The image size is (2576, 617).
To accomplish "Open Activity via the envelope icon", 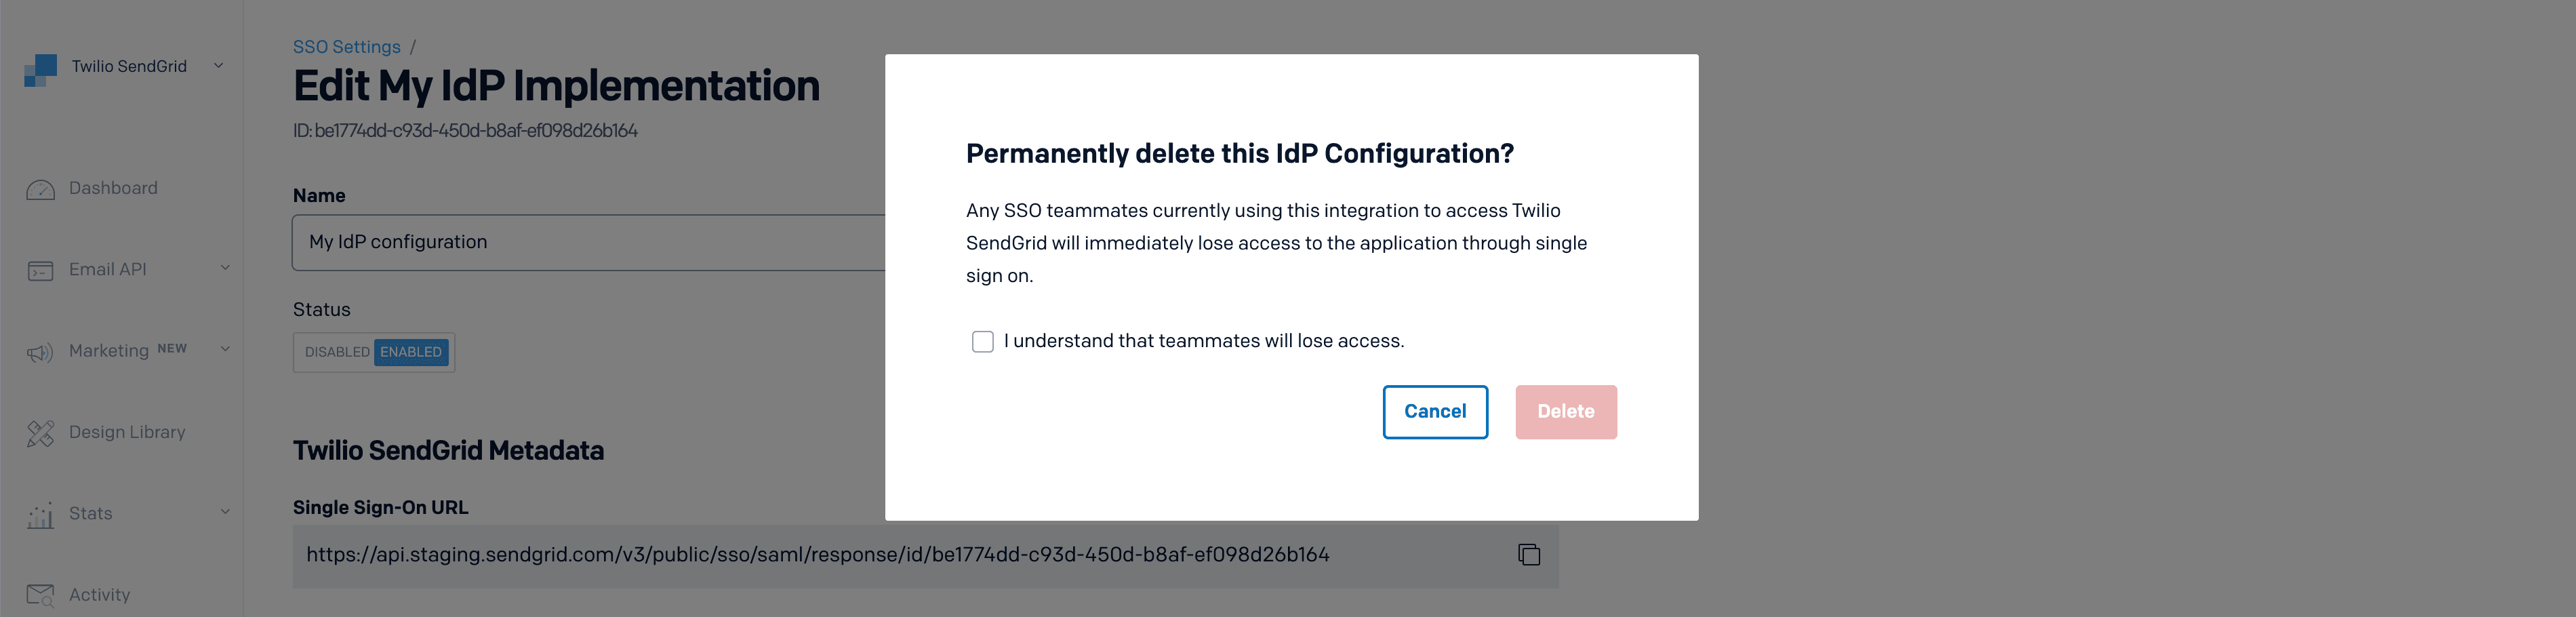I will coord(40,594).
